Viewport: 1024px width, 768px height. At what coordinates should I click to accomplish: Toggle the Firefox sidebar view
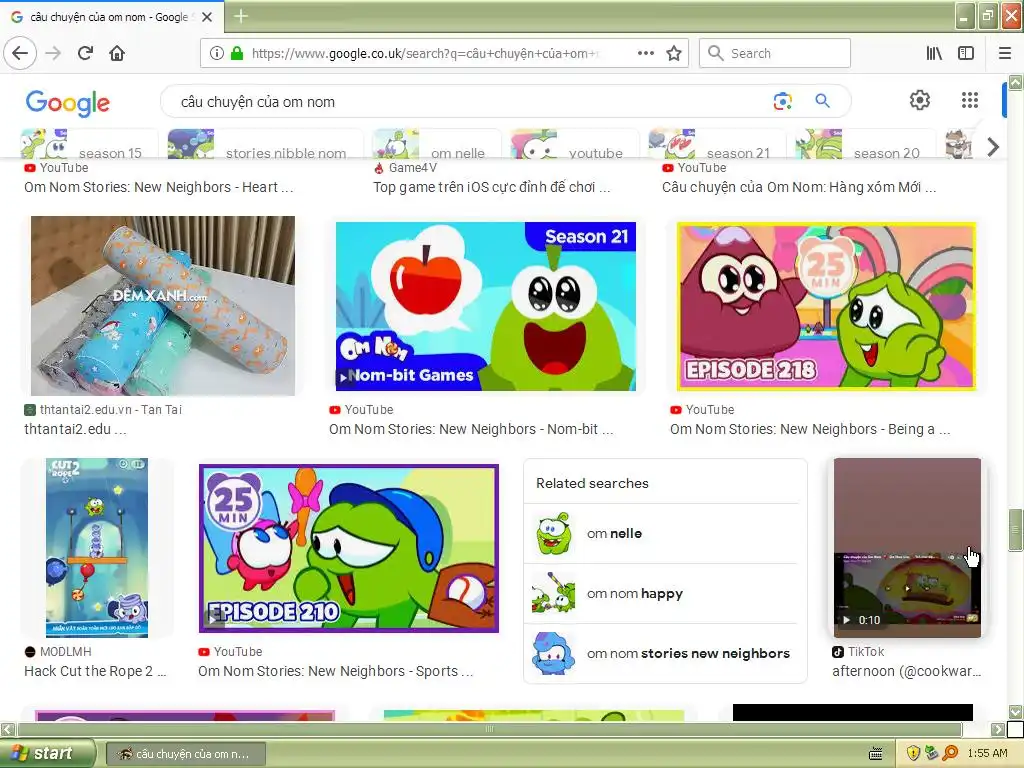pos(966,53)
